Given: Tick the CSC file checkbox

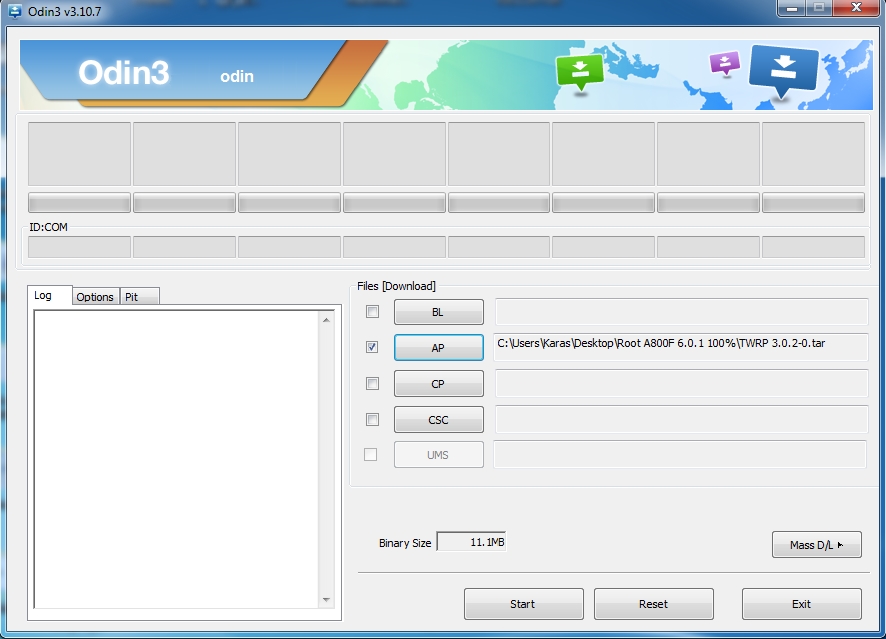Looking at the screenshot, I should pyautogui.click(x=372, y=419).
